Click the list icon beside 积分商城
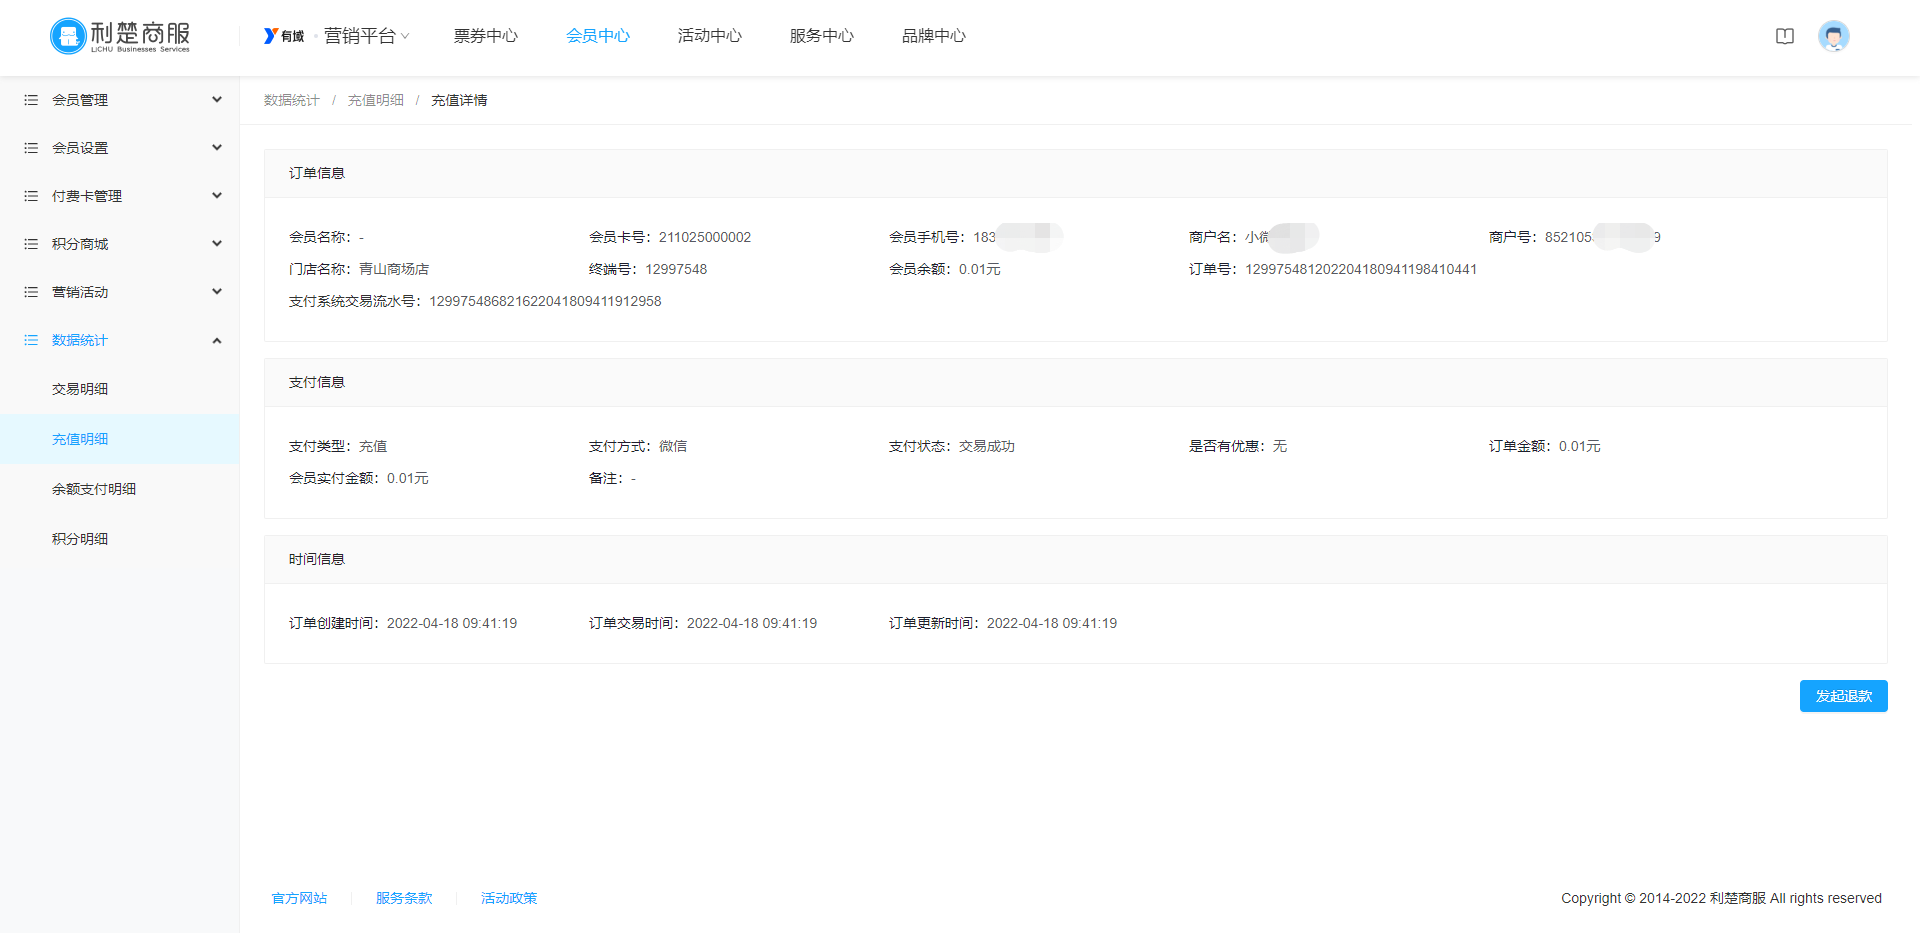The image size is (1920, 933). tap(31, 244)
